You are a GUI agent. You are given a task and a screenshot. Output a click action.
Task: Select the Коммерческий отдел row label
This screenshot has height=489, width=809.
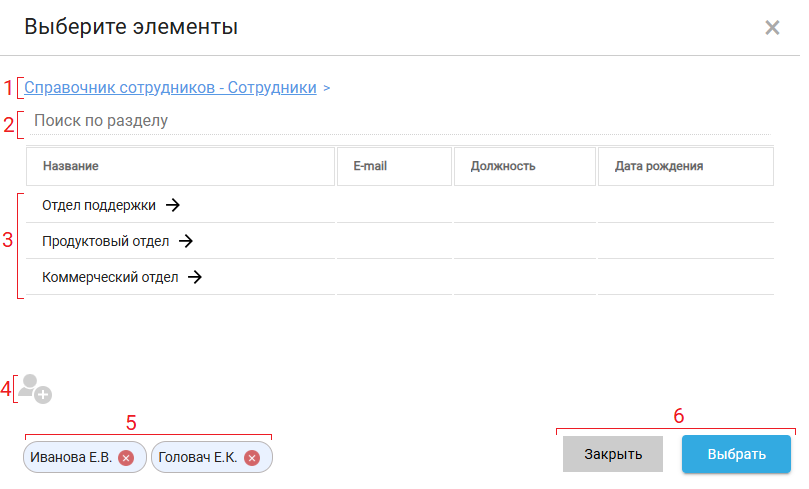(x=110, y=278)
